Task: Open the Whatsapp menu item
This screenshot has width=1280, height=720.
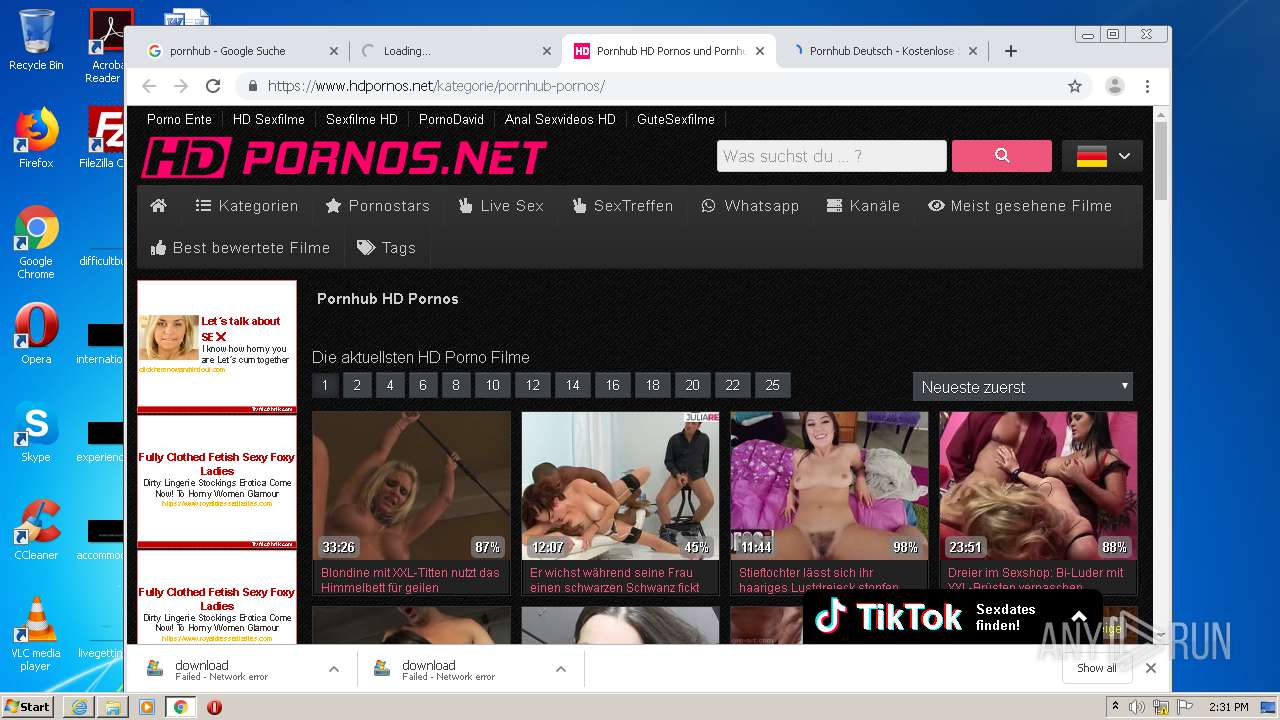Action: [750, 206]
